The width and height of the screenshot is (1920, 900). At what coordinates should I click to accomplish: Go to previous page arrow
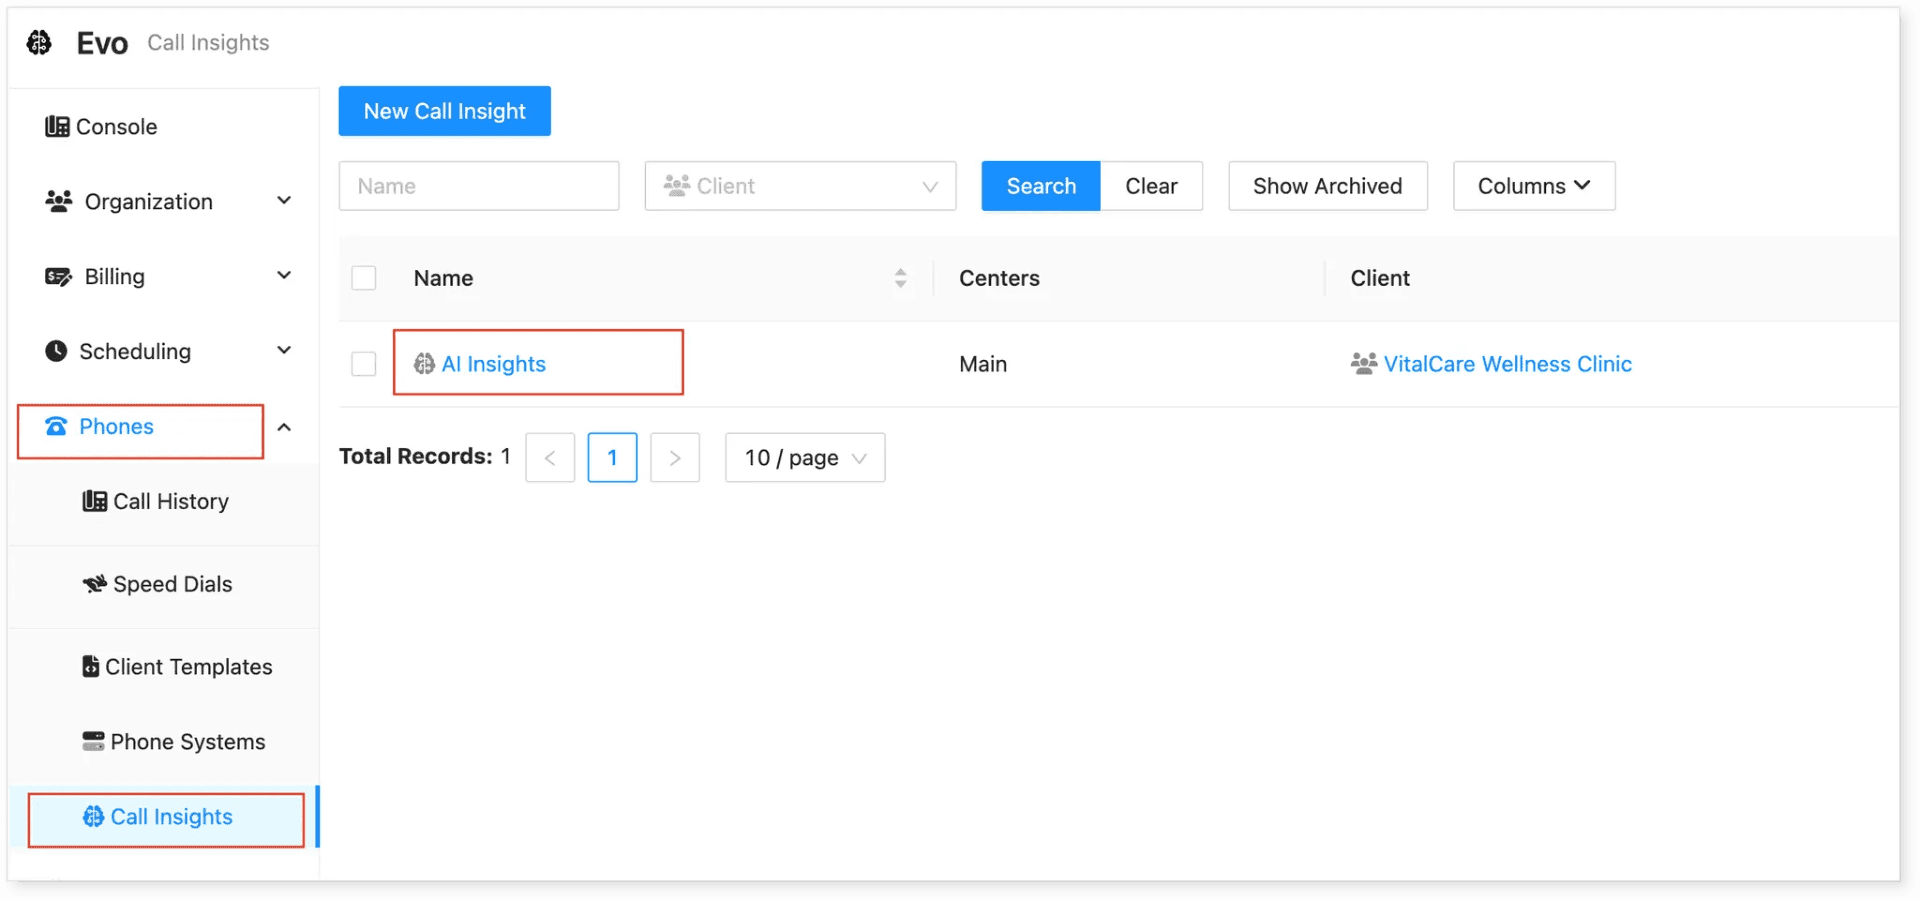550,458
